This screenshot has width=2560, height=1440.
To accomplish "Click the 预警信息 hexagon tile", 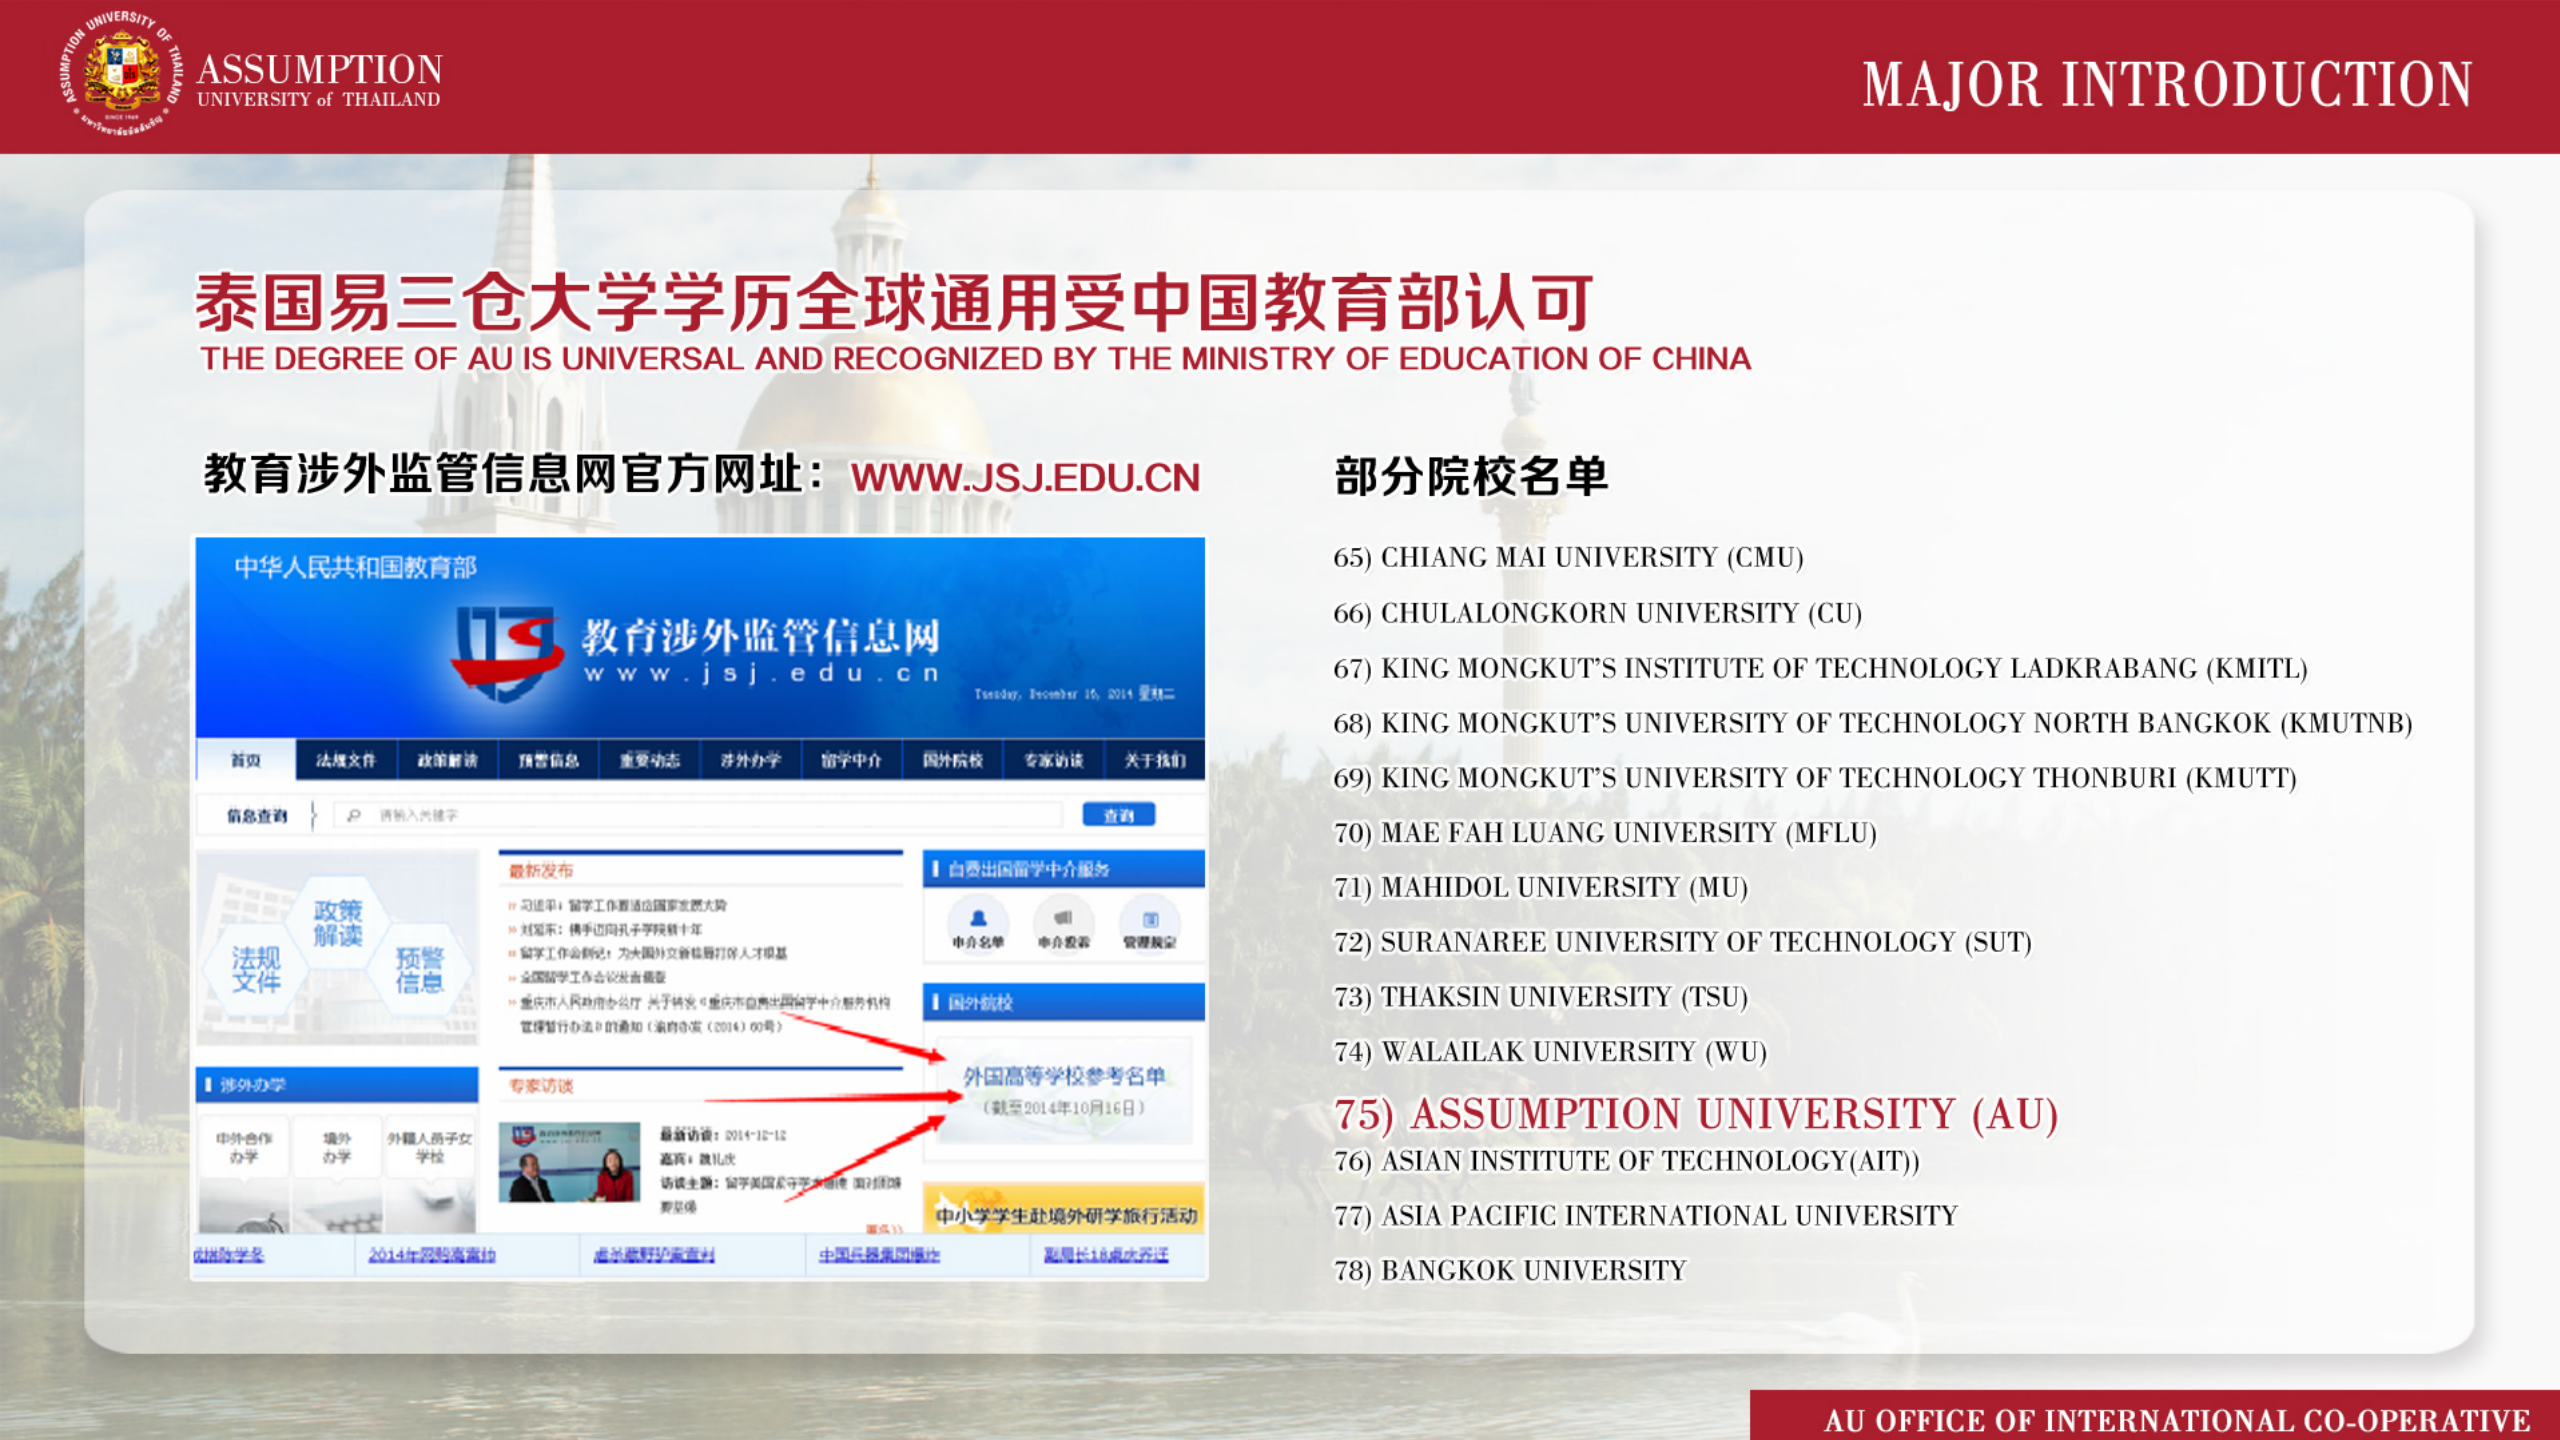I will point(419,969).
